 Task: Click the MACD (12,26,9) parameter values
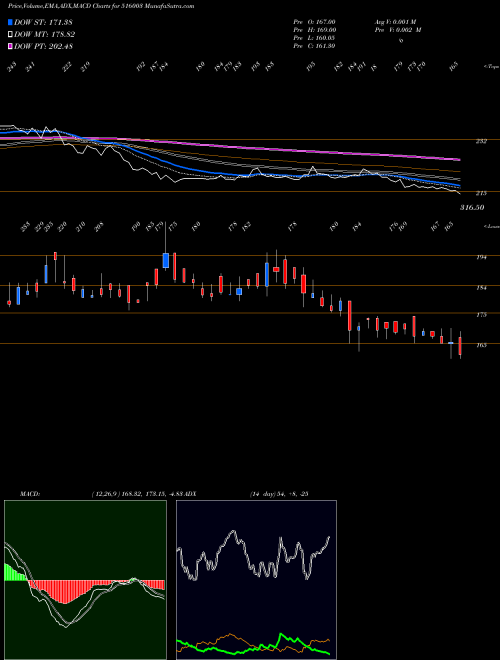tap(136, 494)
